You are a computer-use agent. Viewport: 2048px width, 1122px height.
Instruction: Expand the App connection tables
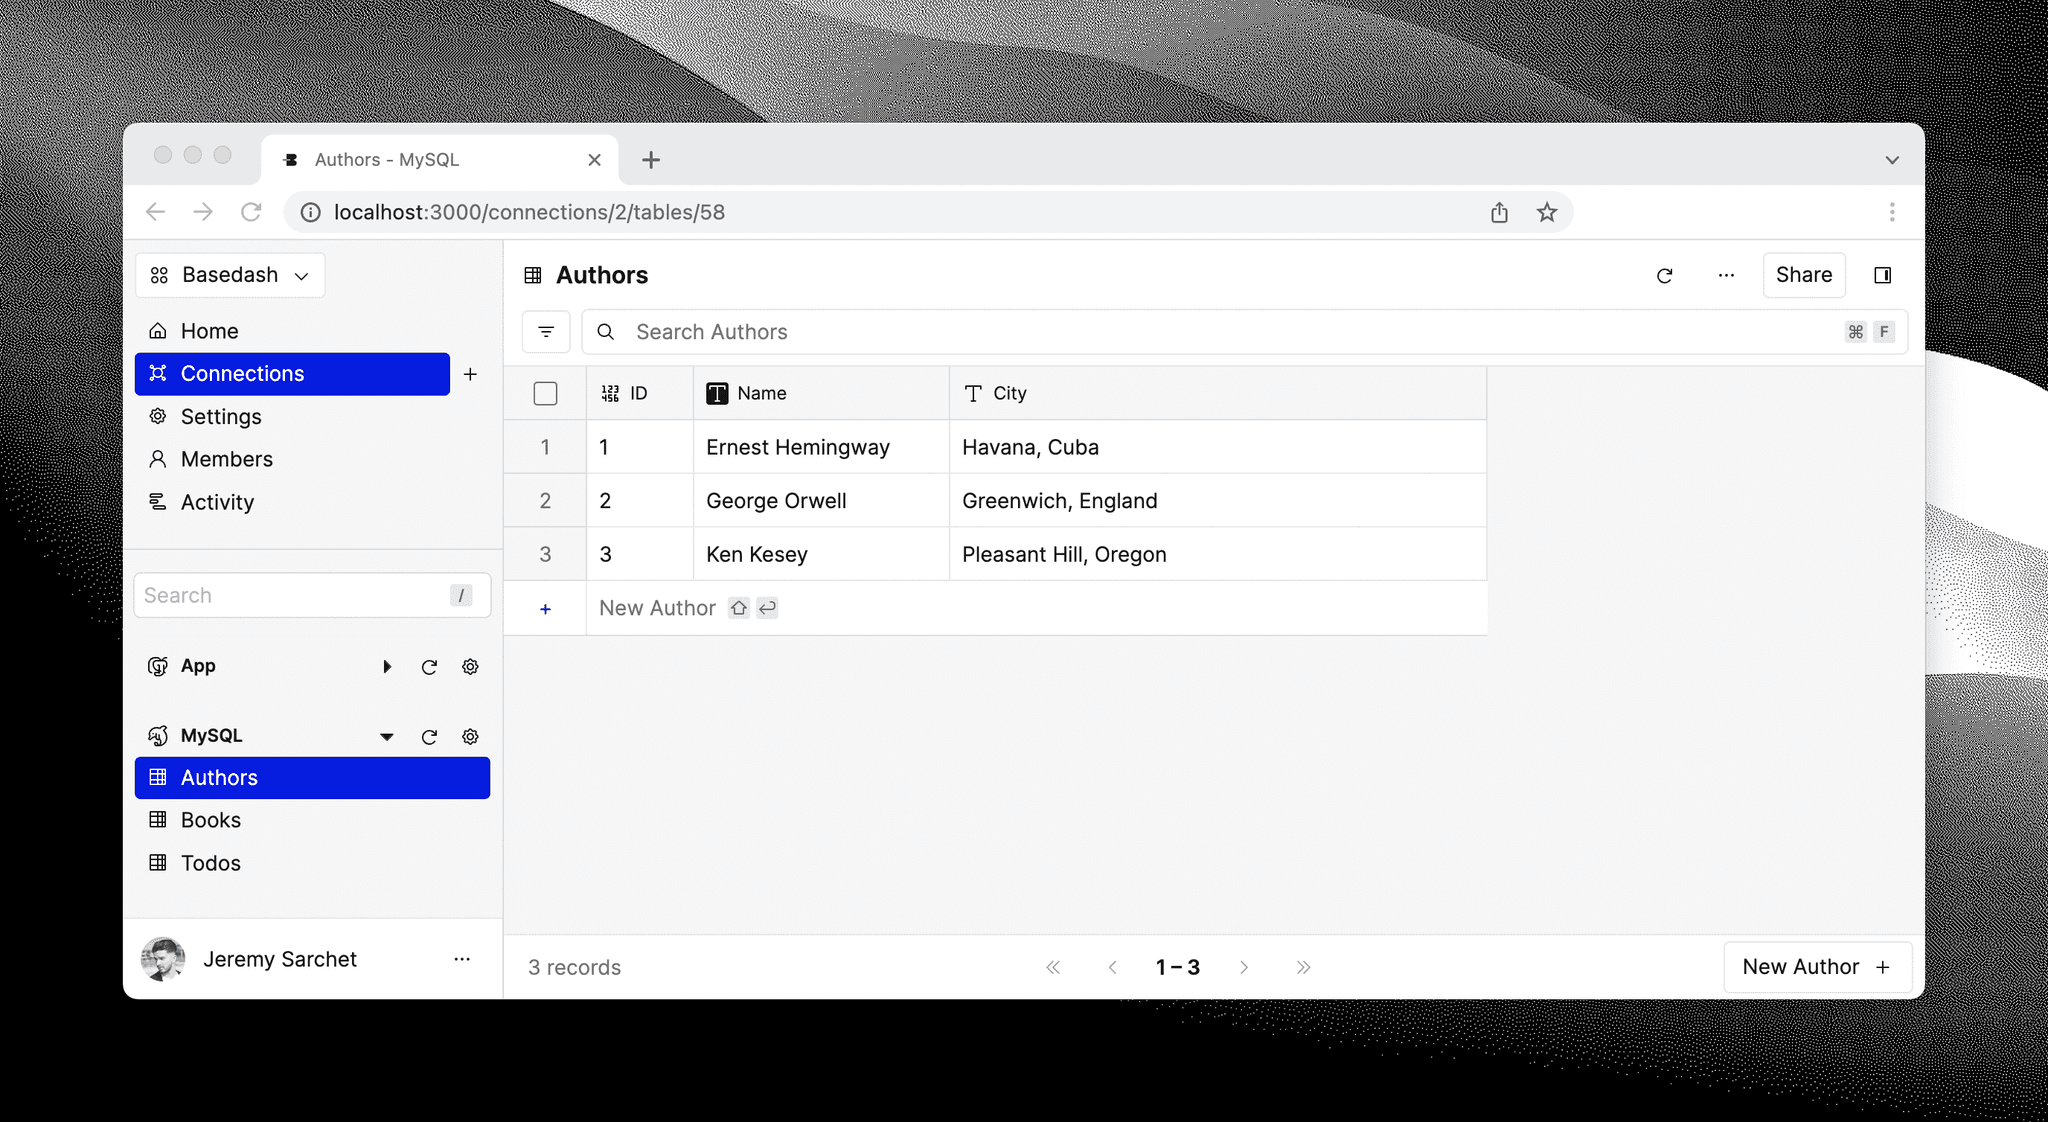pos(387,666)
